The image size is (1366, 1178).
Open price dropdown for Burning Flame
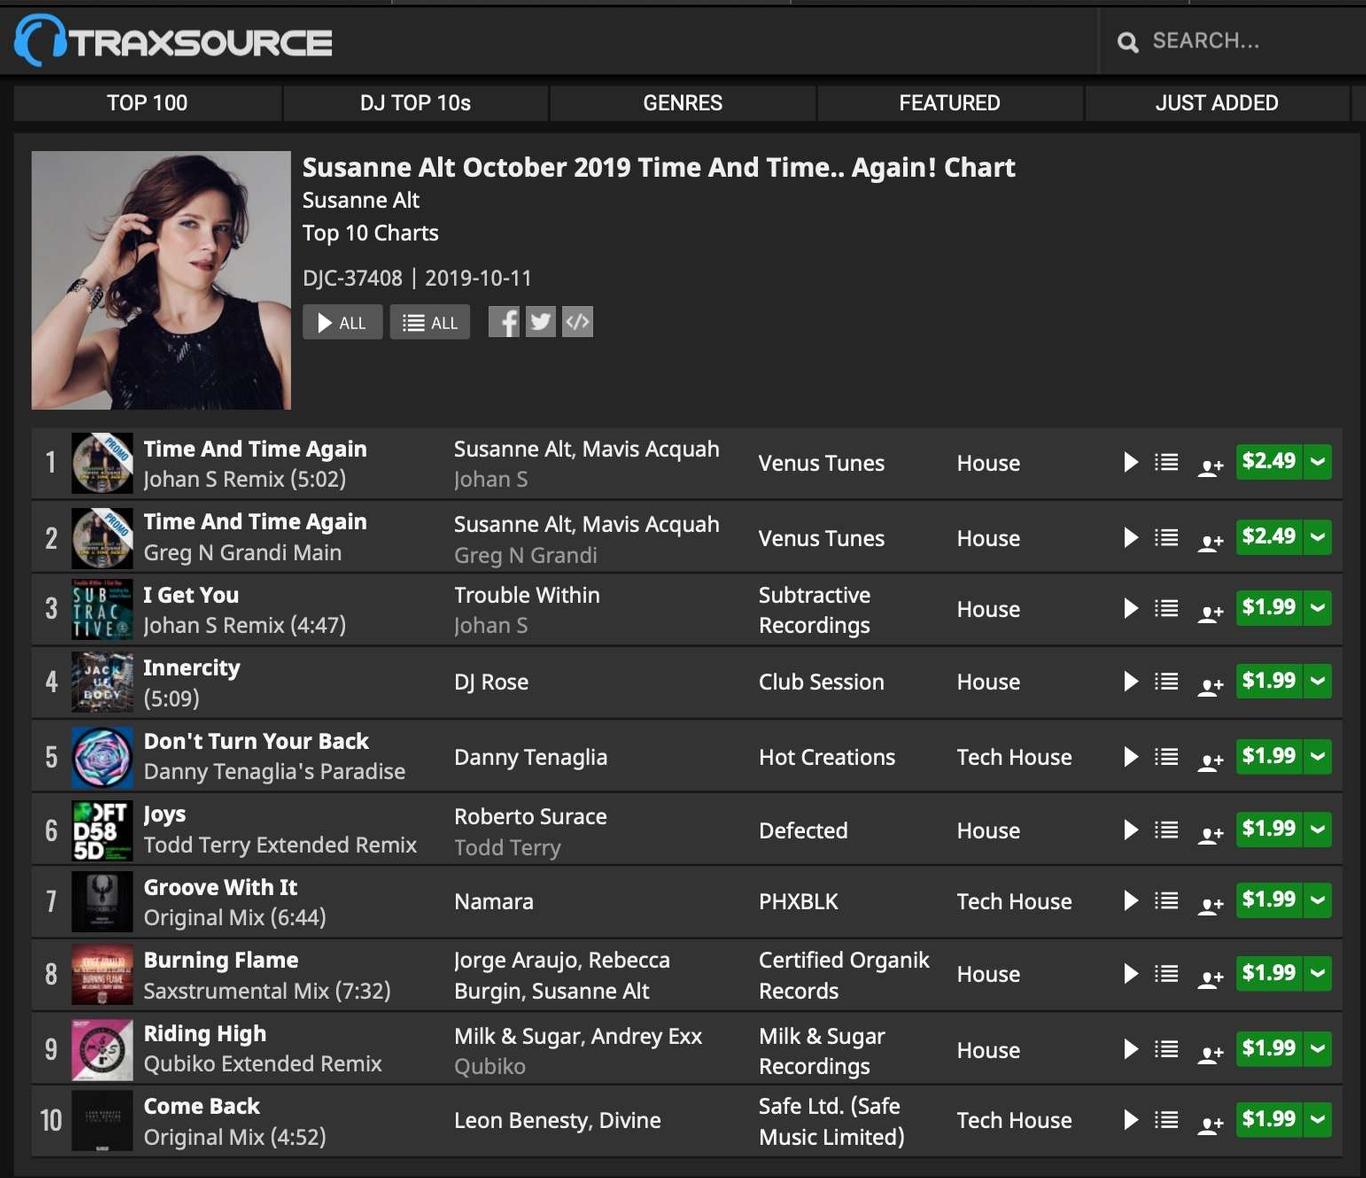click(x=1318, y=972)
